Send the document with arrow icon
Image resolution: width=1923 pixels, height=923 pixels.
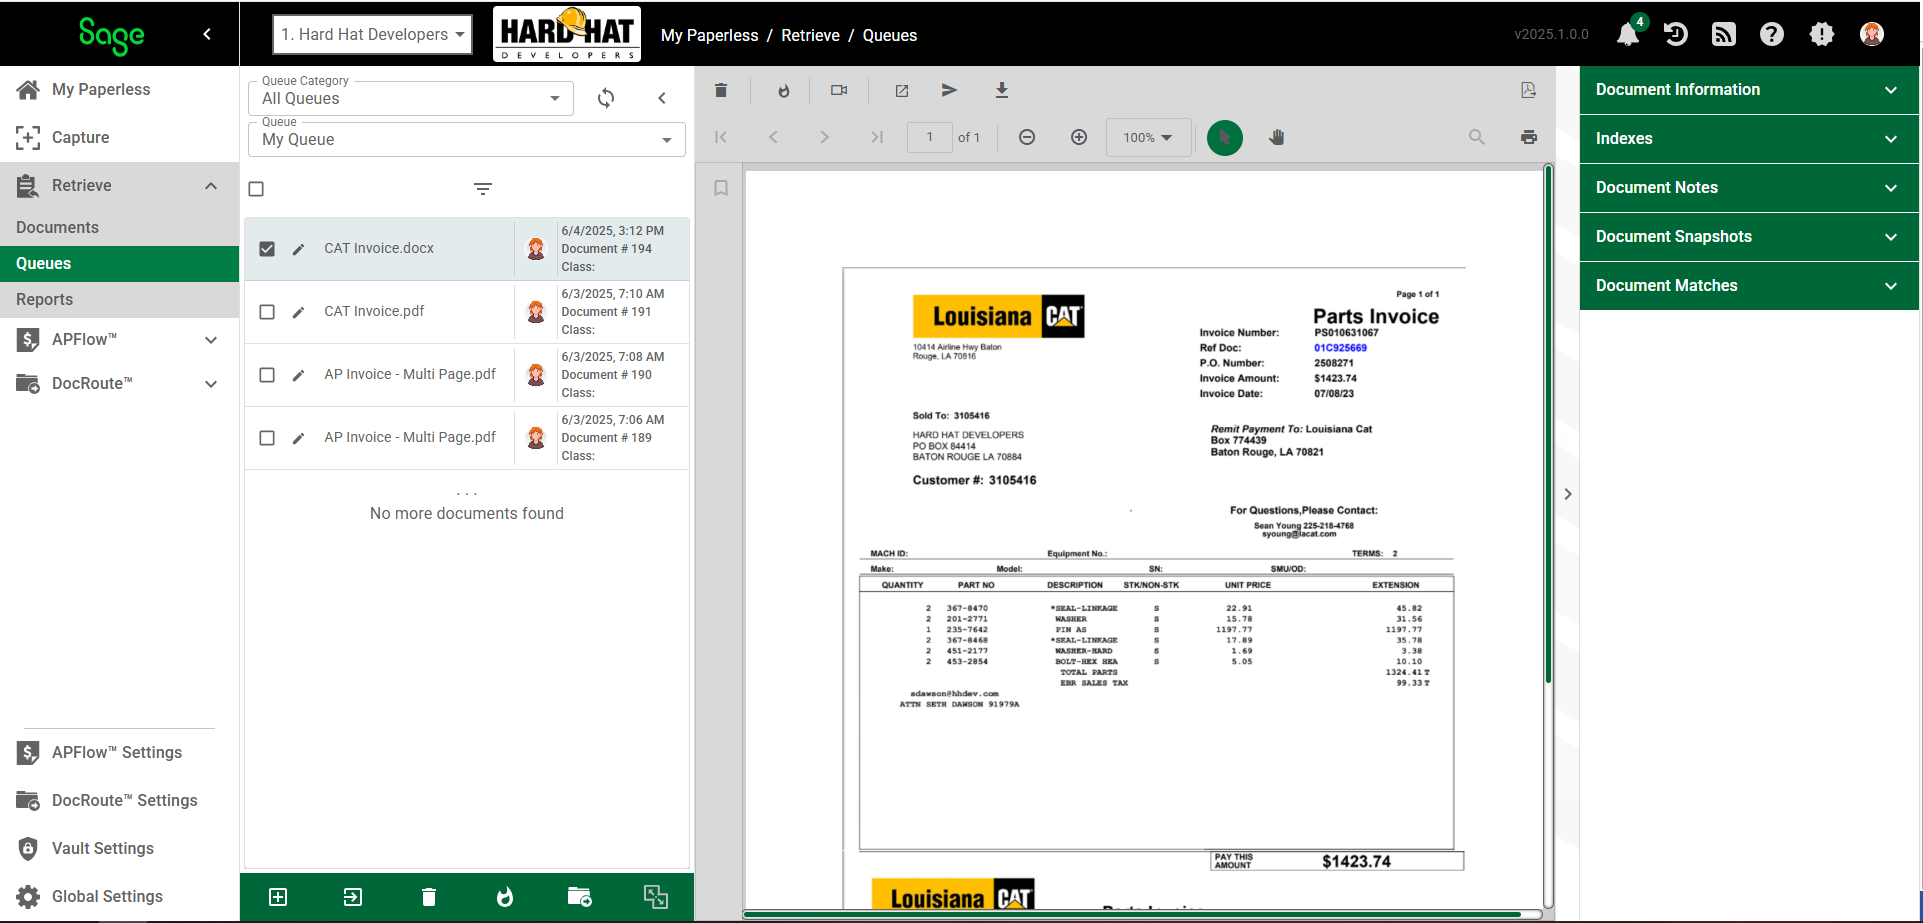949,90
